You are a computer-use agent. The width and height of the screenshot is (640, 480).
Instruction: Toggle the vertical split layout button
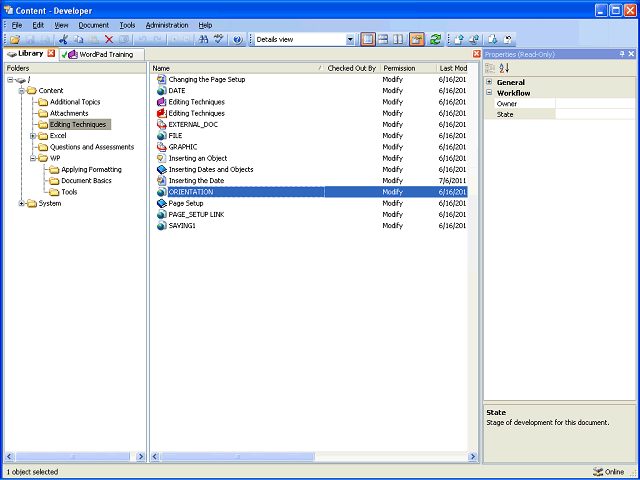click(398, 40)
